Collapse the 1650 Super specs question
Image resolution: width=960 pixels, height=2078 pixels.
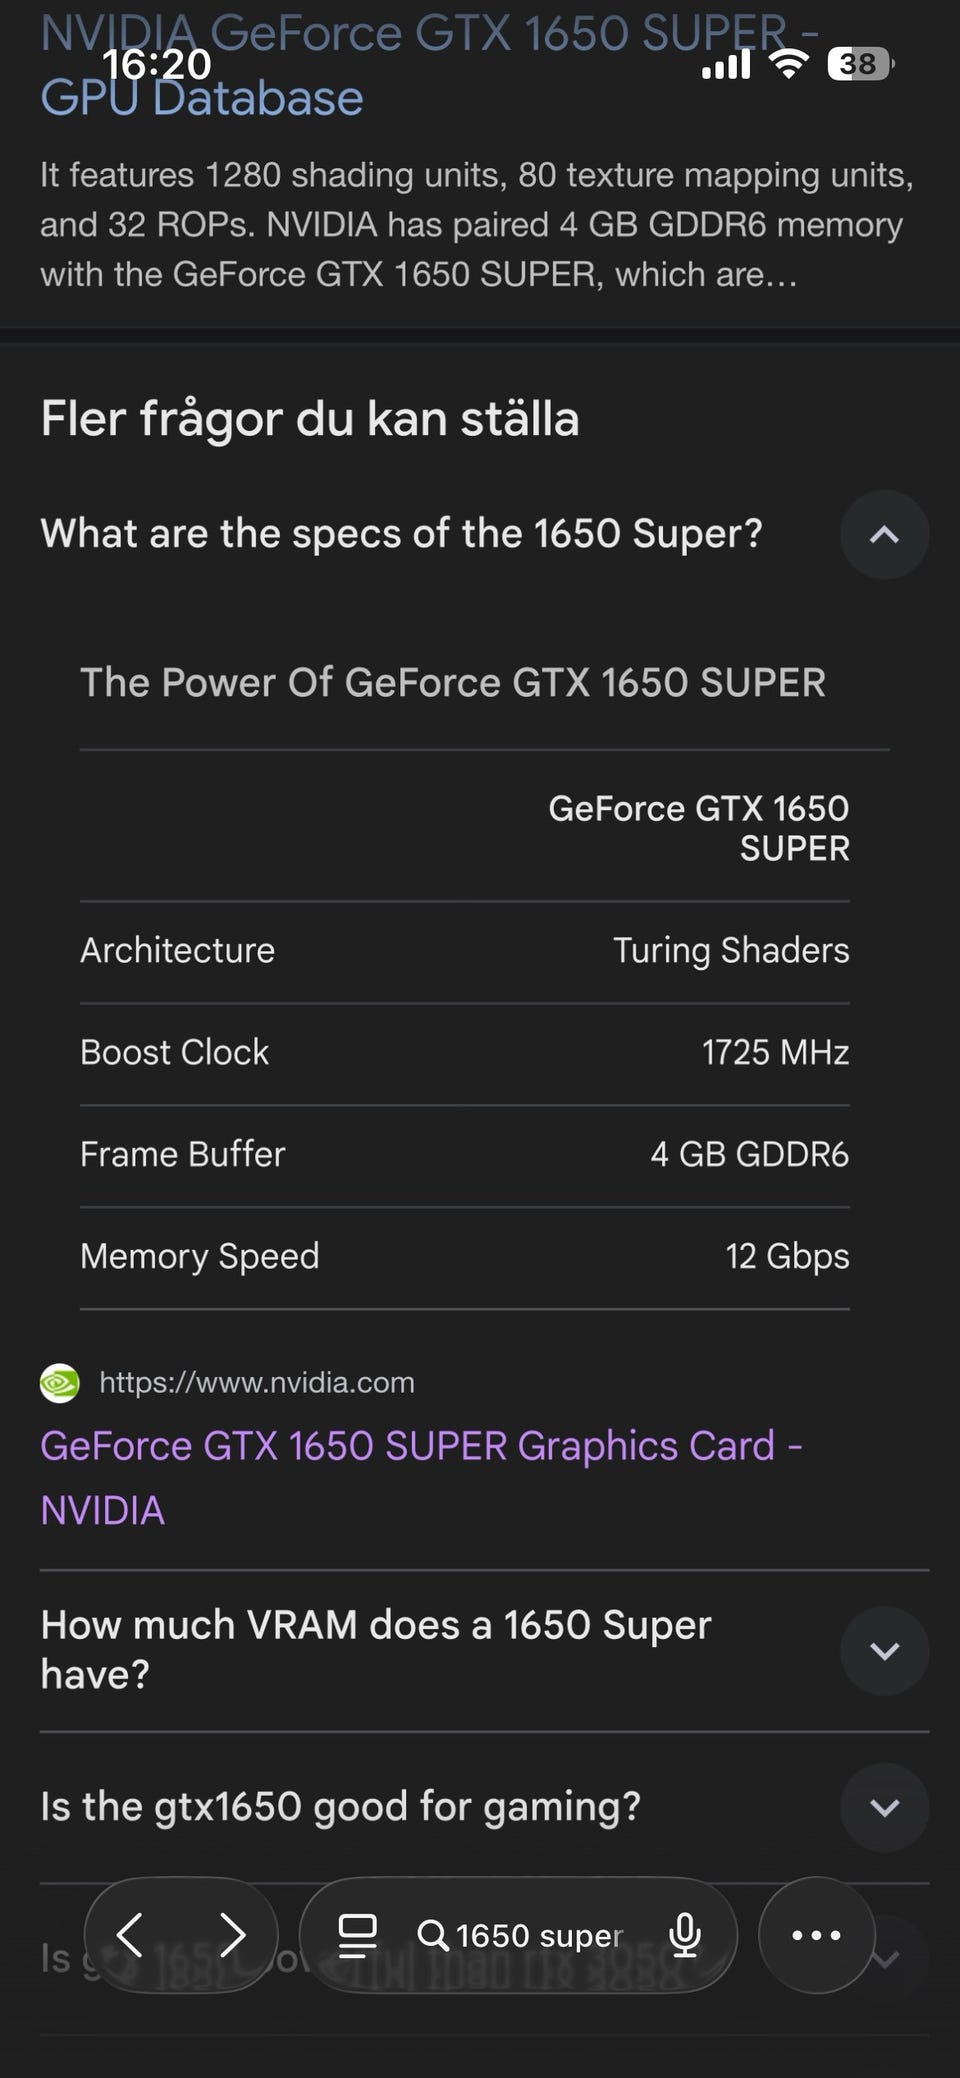point(884,535)
